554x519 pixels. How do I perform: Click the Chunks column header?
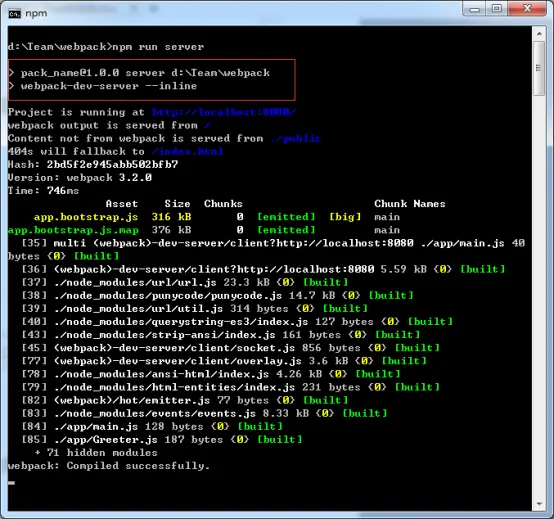pos(223,204)
